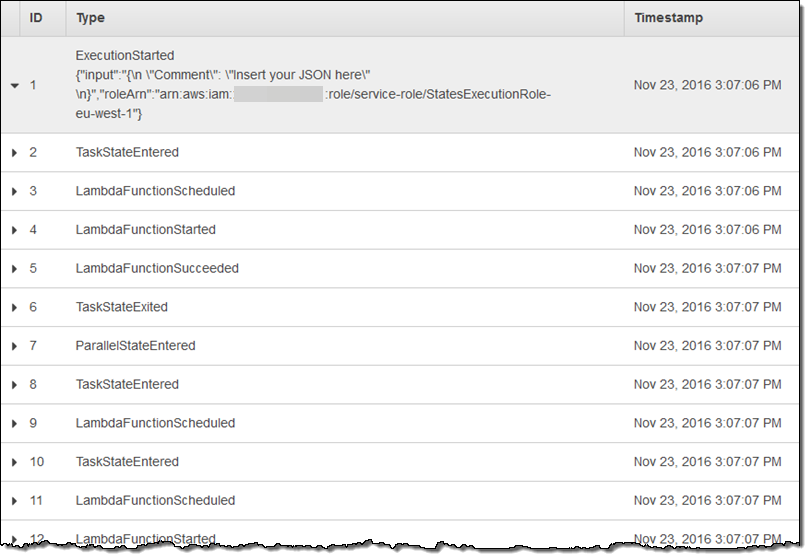Image resolution: width=810 pixels, height=559 pixels.
Task: Expand event 11 LambdaFunctionScheduled arrow
Action: (x=15, y=501)
